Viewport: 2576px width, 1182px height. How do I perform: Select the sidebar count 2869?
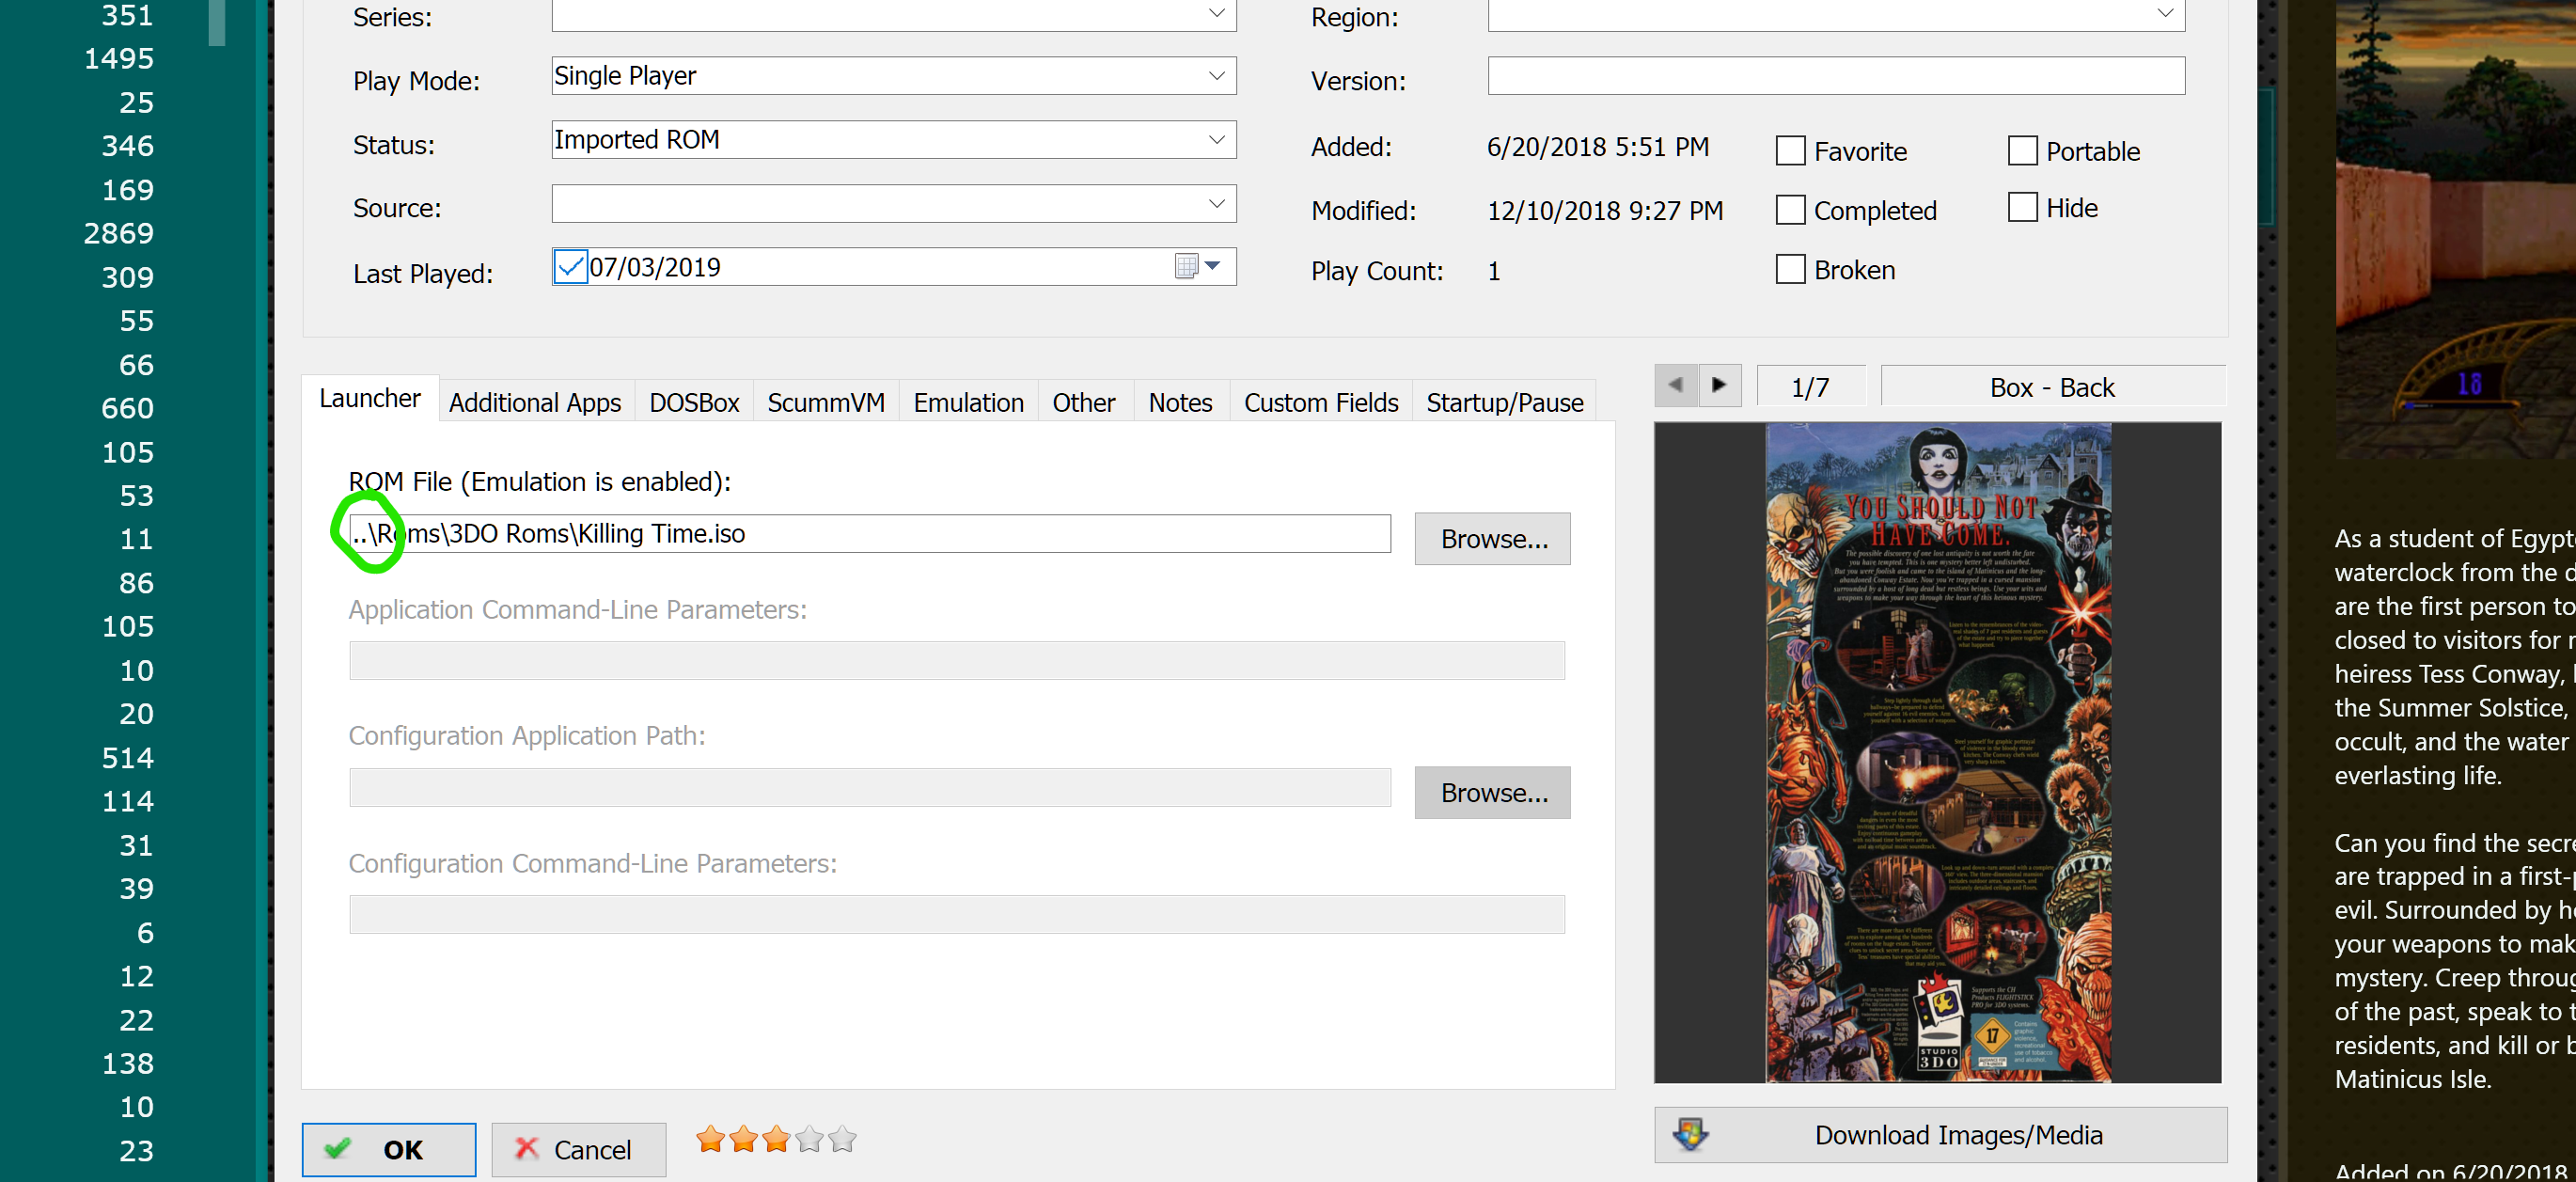(x=119, y=234)
